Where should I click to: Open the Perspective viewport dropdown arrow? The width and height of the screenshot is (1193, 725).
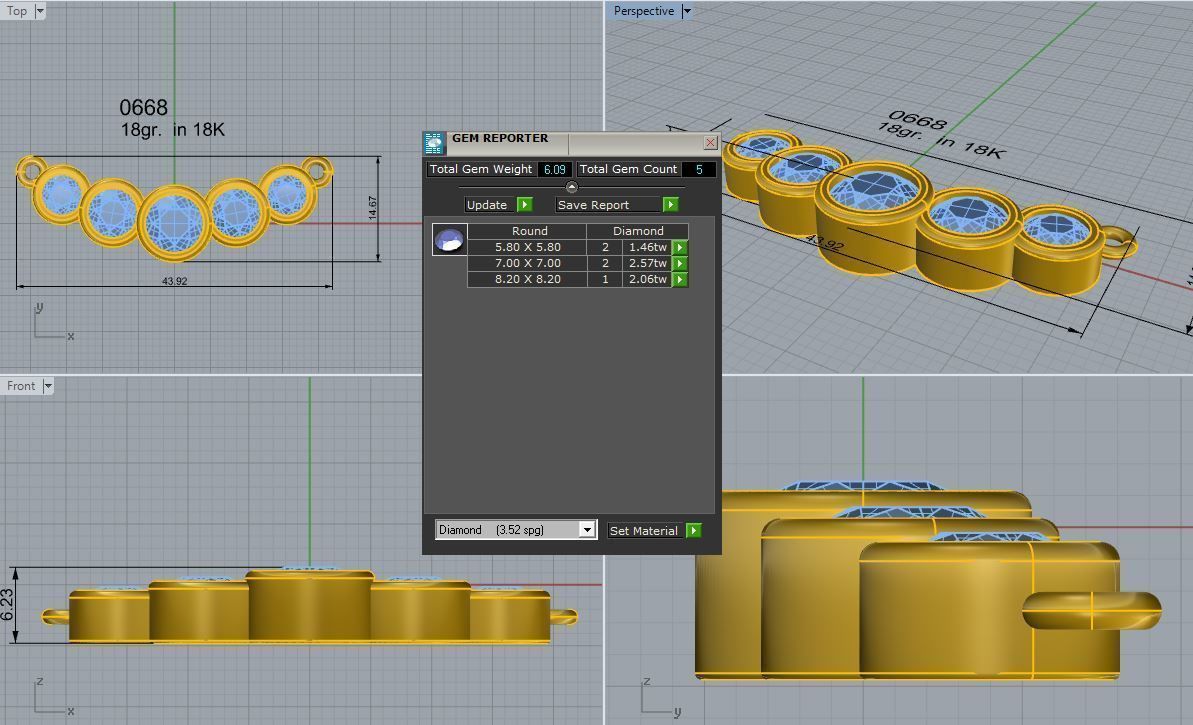686,11
